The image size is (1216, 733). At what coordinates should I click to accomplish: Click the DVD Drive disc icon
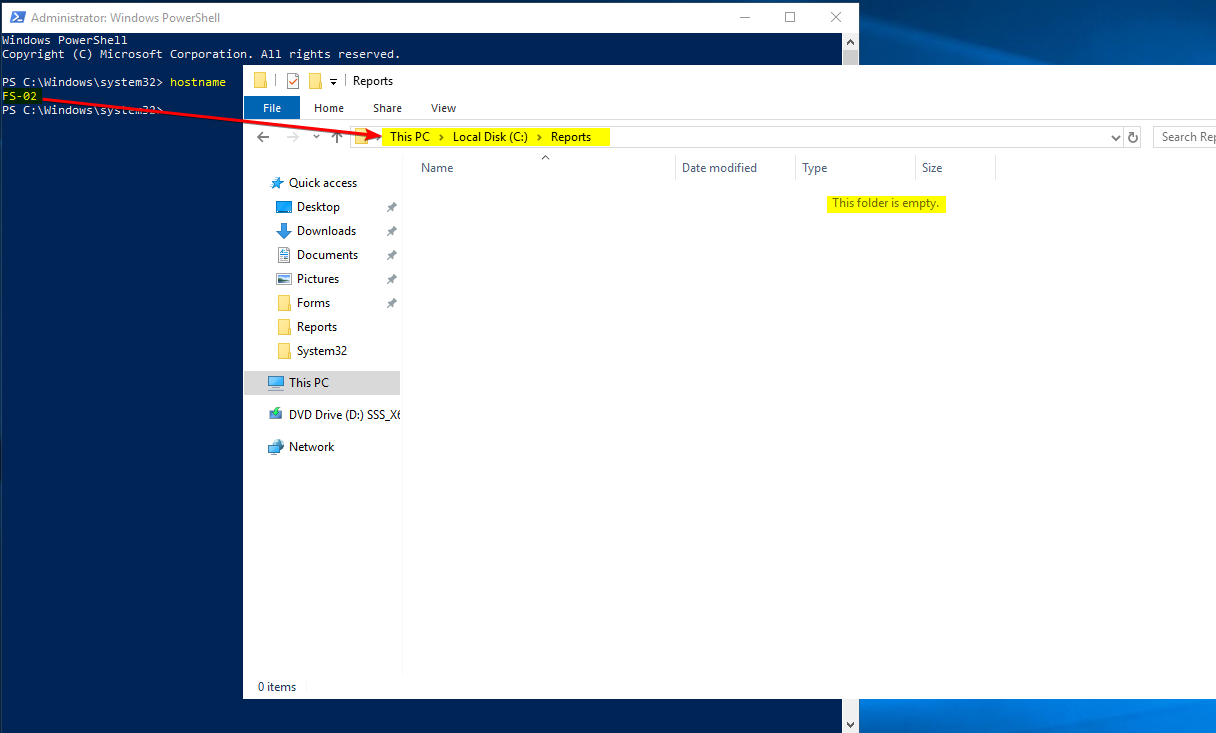click(x=275, y=414)
